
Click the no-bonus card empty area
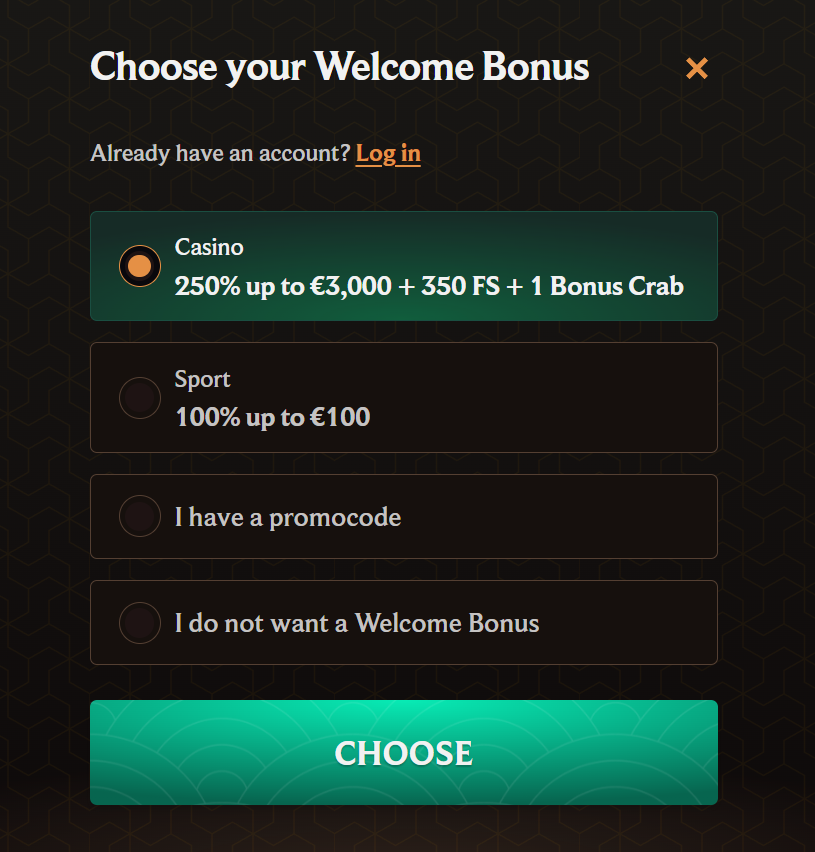tap(629, 623)
